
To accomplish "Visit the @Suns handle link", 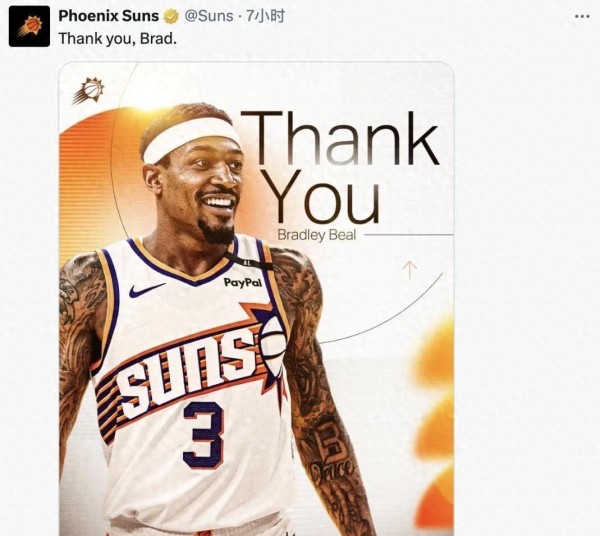I will click(x=209, y=16).
